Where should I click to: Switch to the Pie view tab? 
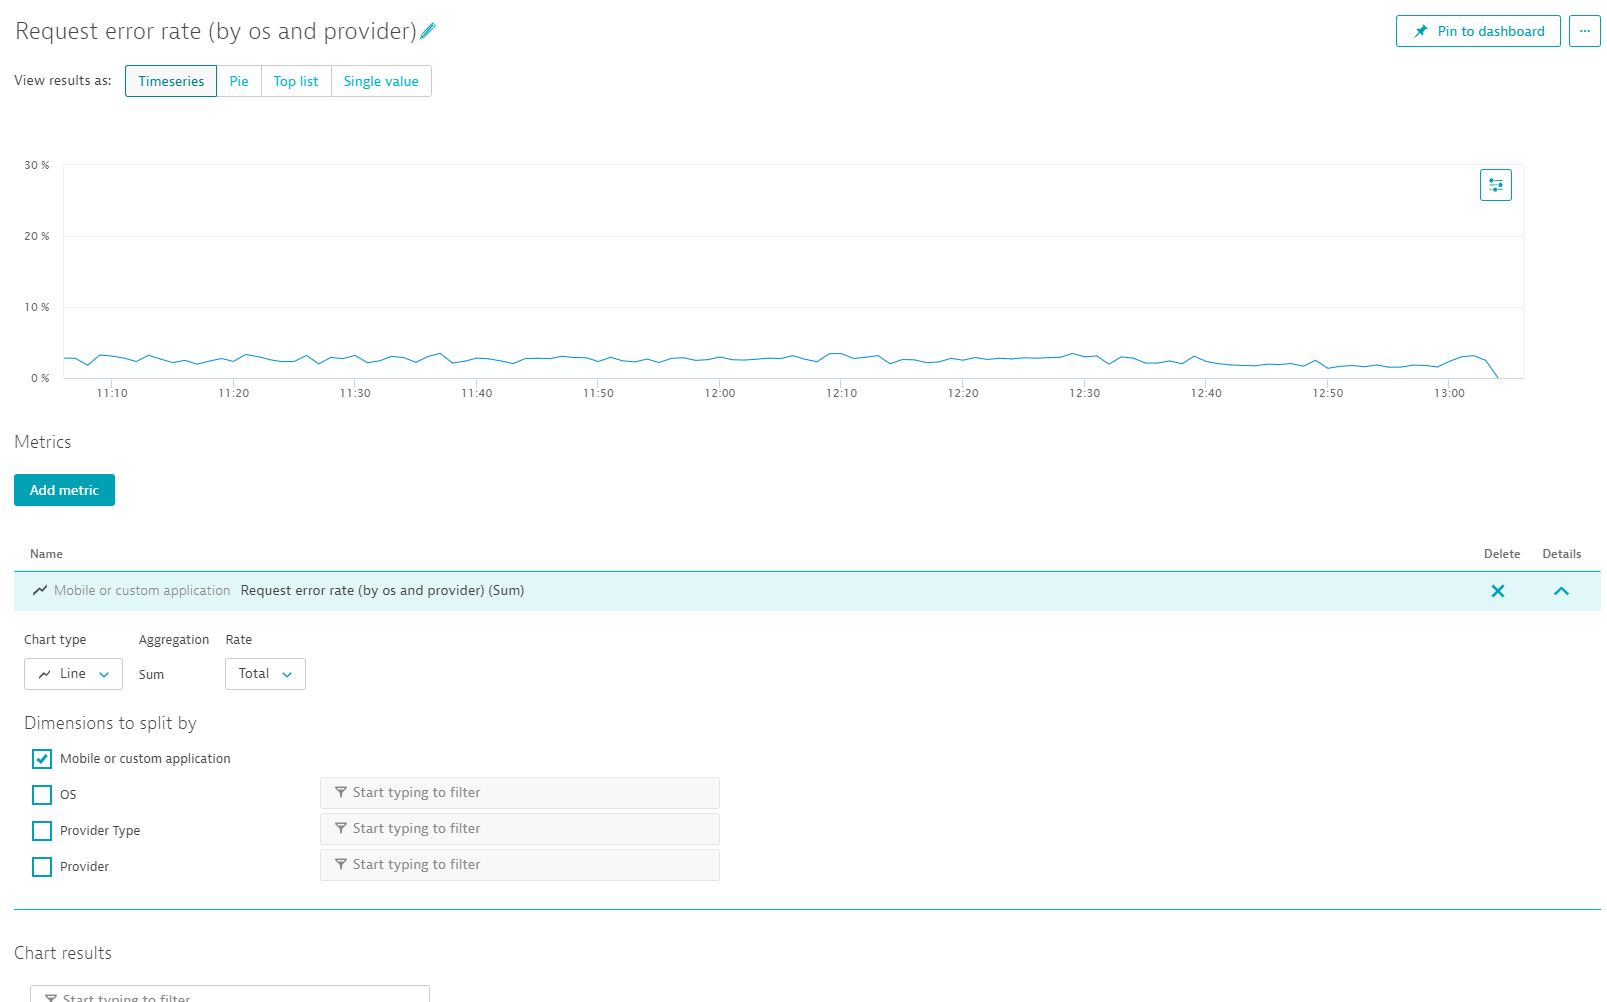(238, 81)
